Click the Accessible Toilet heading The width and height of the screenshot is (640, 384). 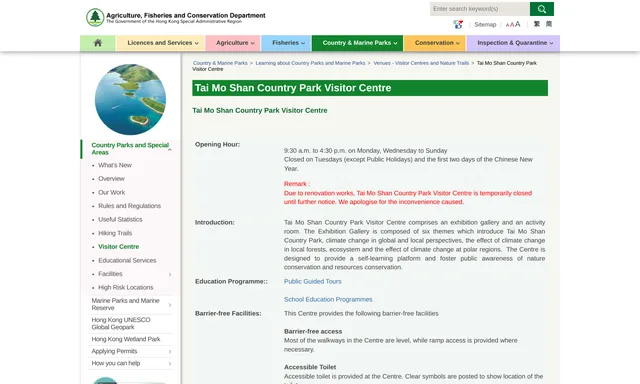tap(310, 367)
